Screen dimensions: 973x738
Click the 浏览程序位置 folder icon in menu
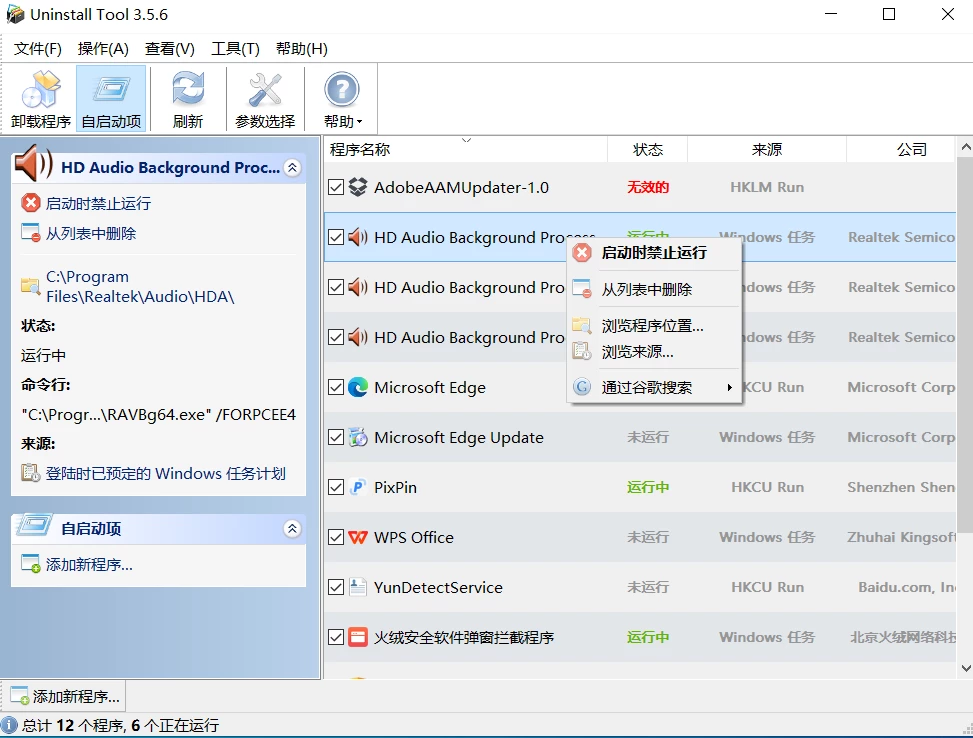582,325
